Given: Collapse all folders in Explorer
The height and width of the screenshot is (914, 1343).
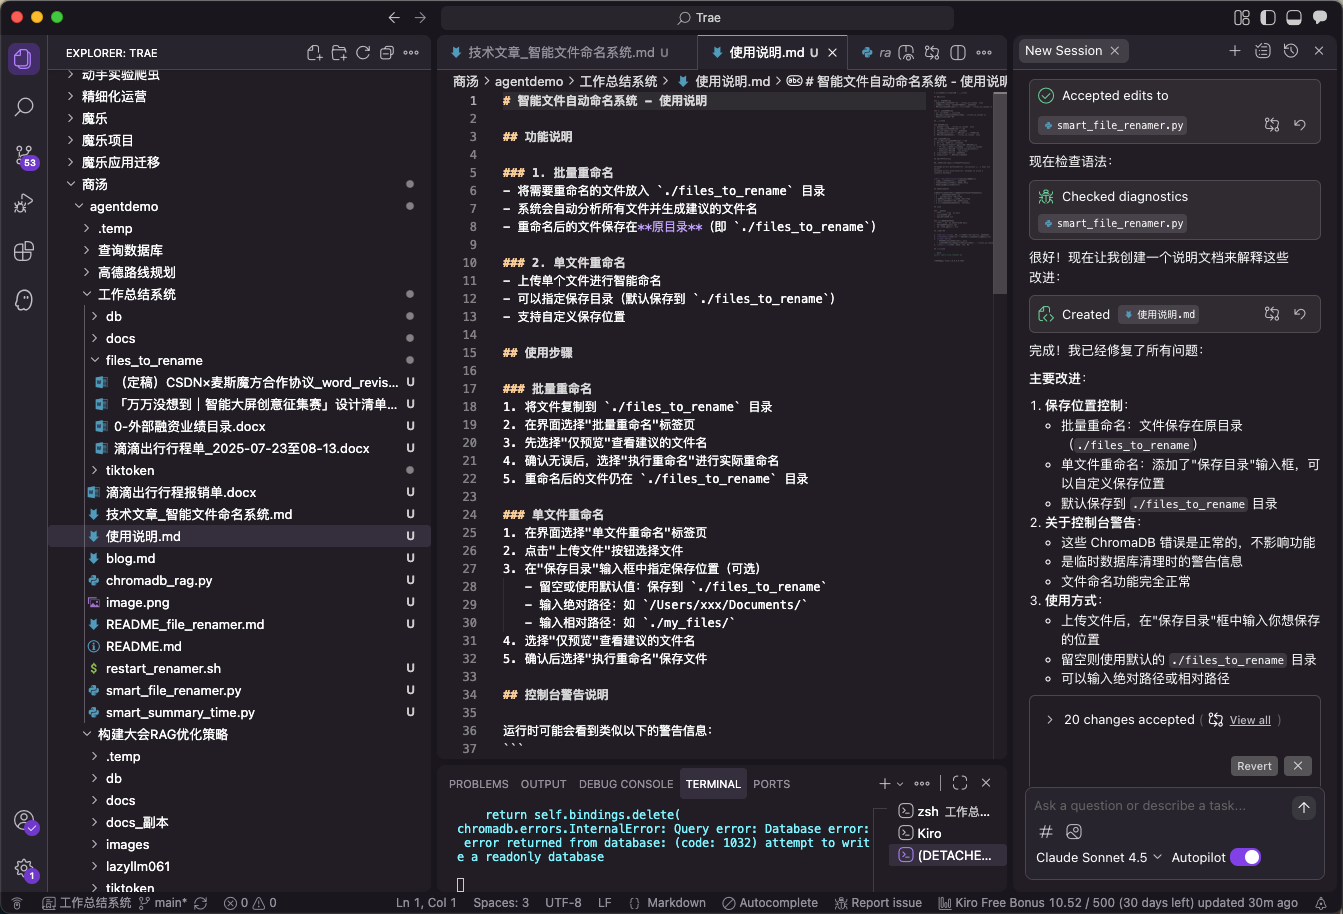Looking at the screenshot, I should 387,53.
